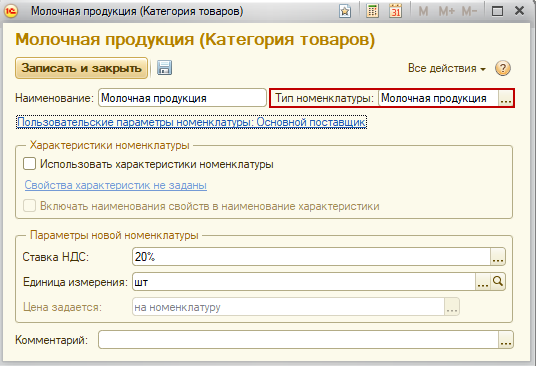Click the 1C application logo icon

pos(11,11)
